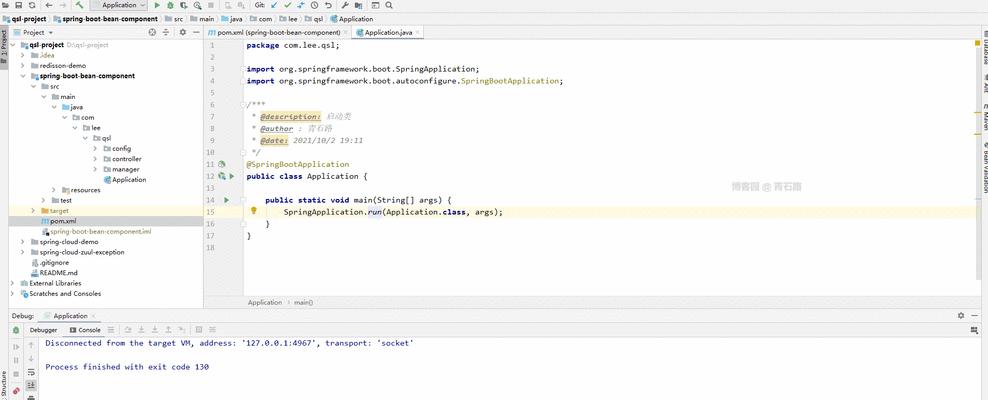988x400 pixels.
Task: Switch to the Console tab
Action: point(85,330)
